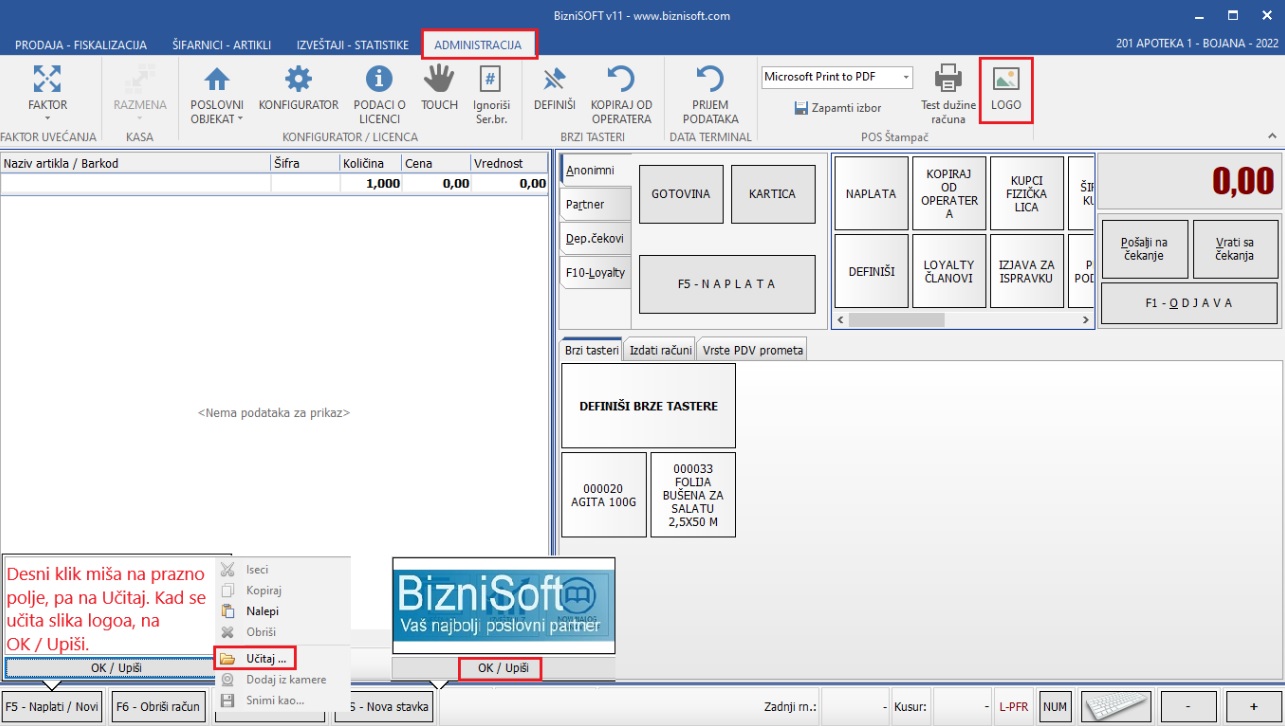
Task: Click the Ignoriši Ser.br. hash icon
Action: click(x=490, y=80)
